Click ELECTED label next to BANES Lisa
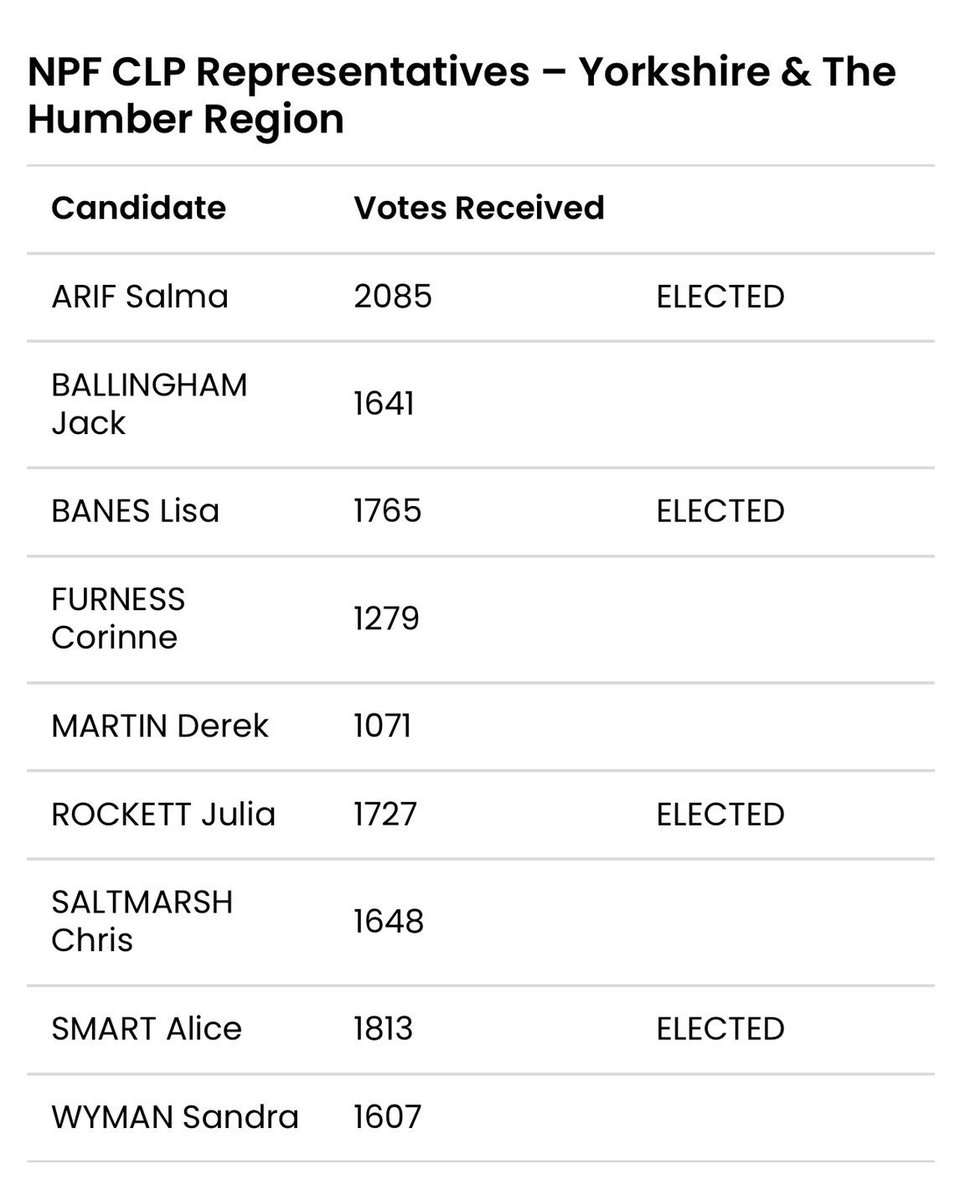The height and width of the screenshot is (1200, 960). click(x=720, y=511)
